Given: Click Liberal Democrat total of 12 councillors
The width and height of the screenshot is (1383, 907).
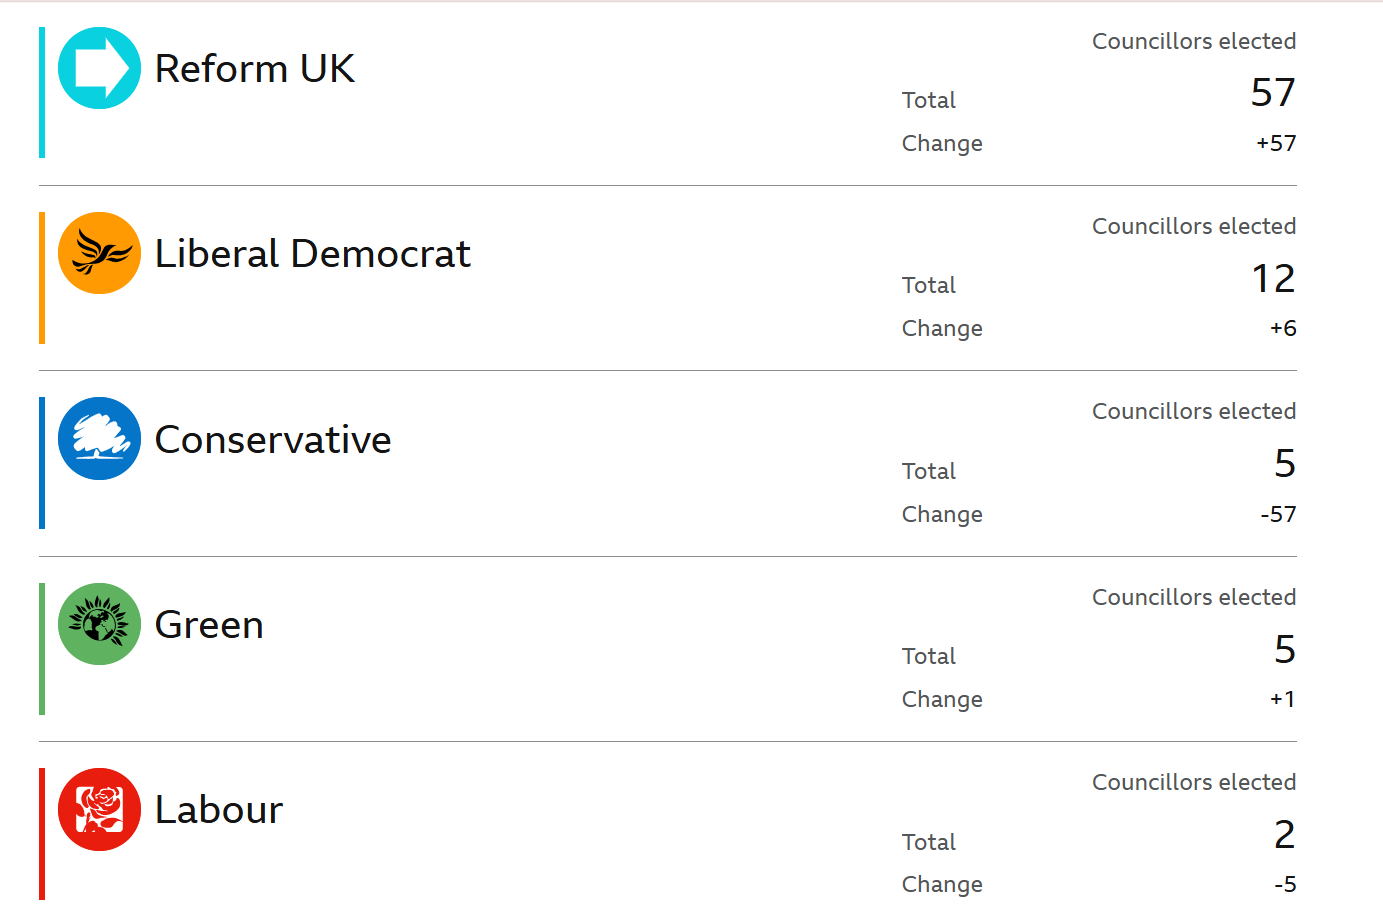Looking at the screenshot, I should click(x=1274, y=278).
